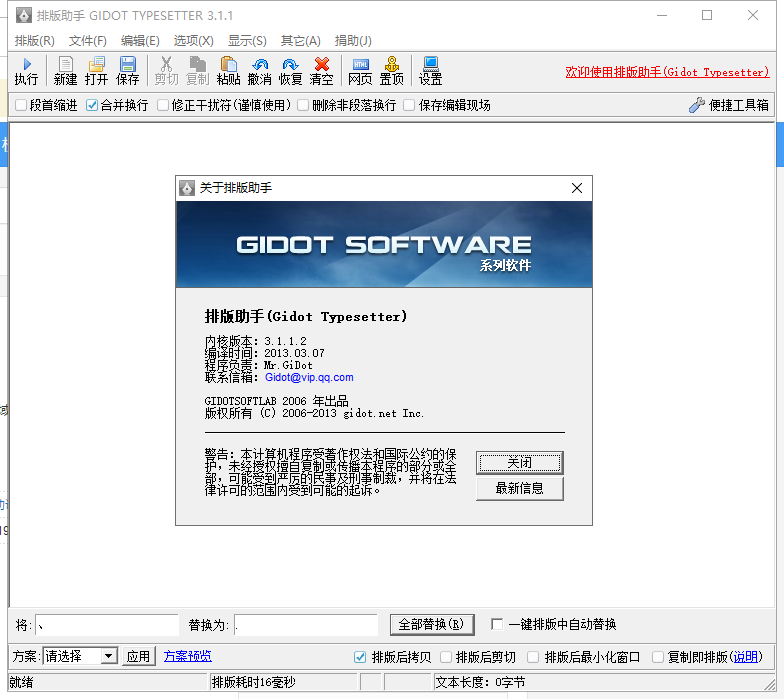Click the 清空 (Clear) red X icon
This screenshot has width=784, height=699.
[321, 71]
